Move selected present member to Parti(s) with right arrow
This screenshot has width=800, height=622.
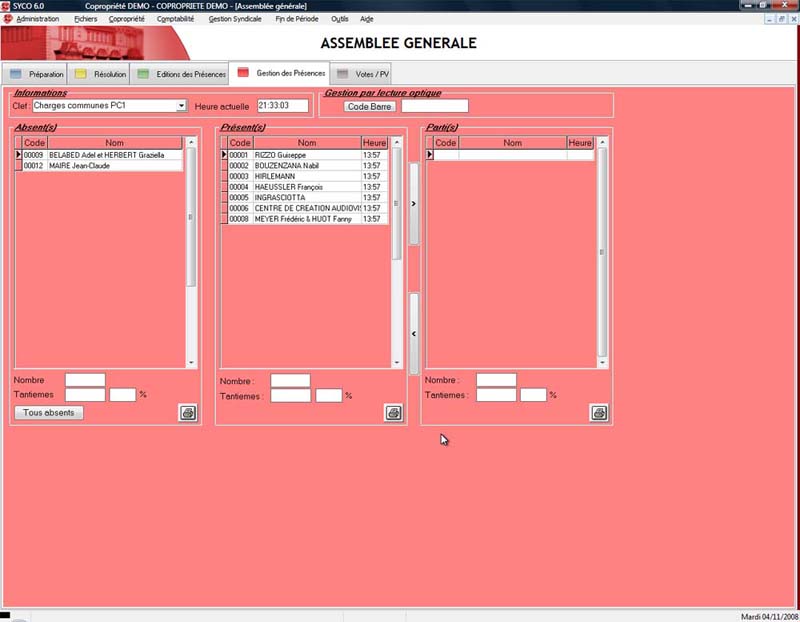tap(414, 204)
